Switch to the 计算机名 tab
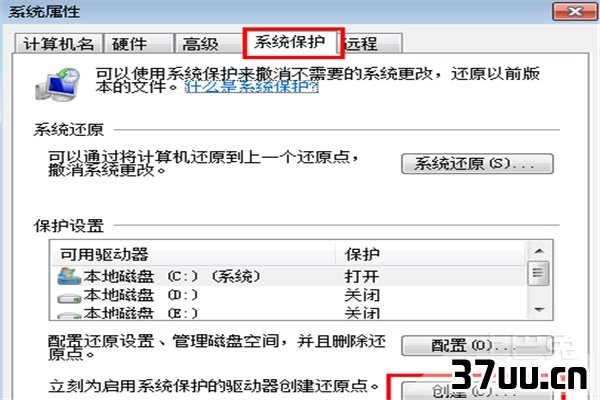This screenshot has width=600, height=400. [x=59, y=44]
